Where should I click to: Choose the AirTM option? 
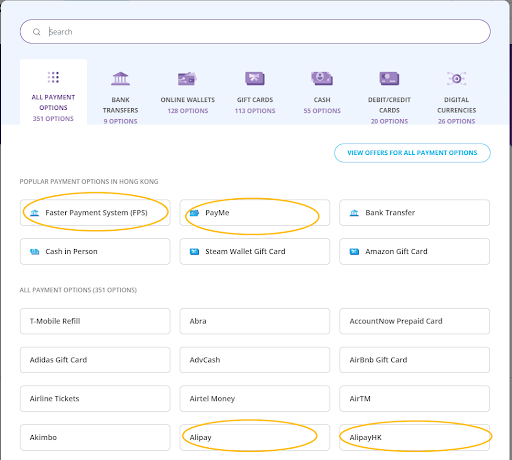(415, 399)
